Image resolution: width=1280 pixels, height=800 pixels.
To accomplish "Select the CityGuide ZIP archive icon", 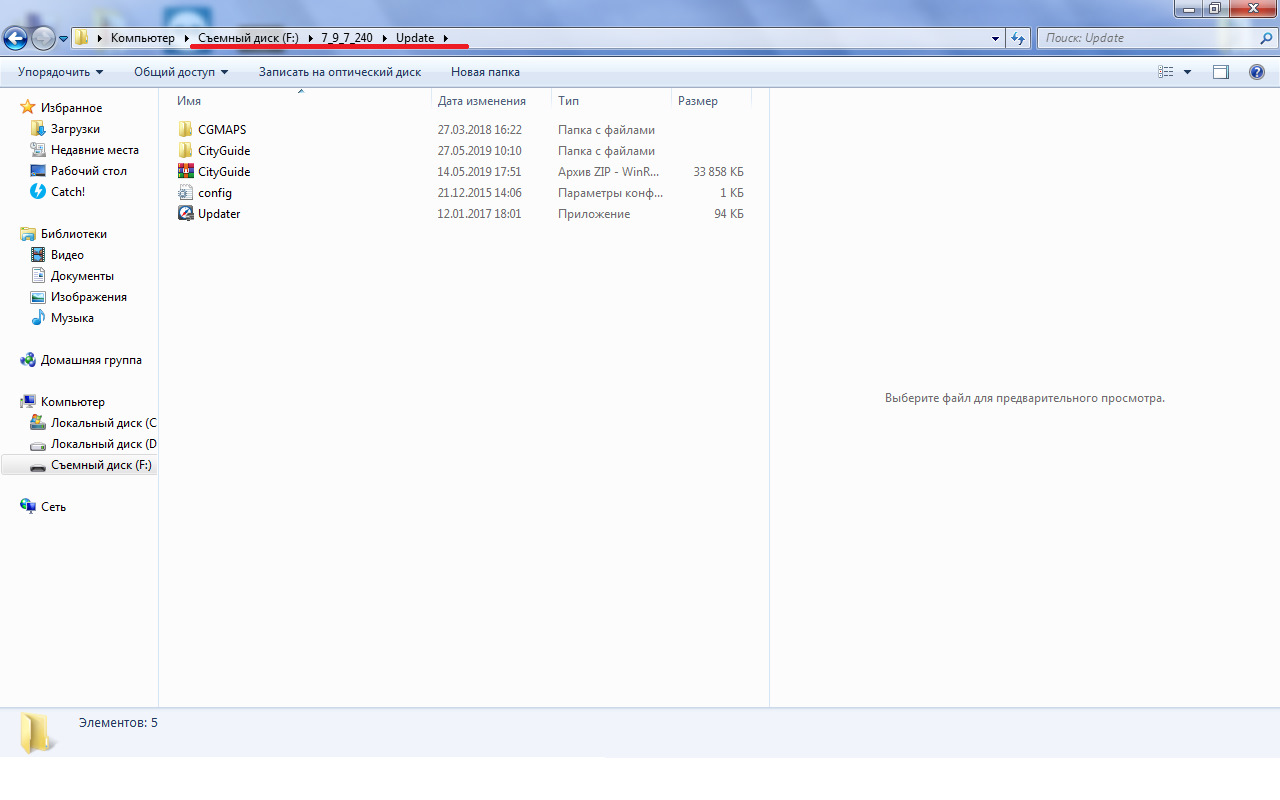I will pyautogui.click(x=186, y=172).
